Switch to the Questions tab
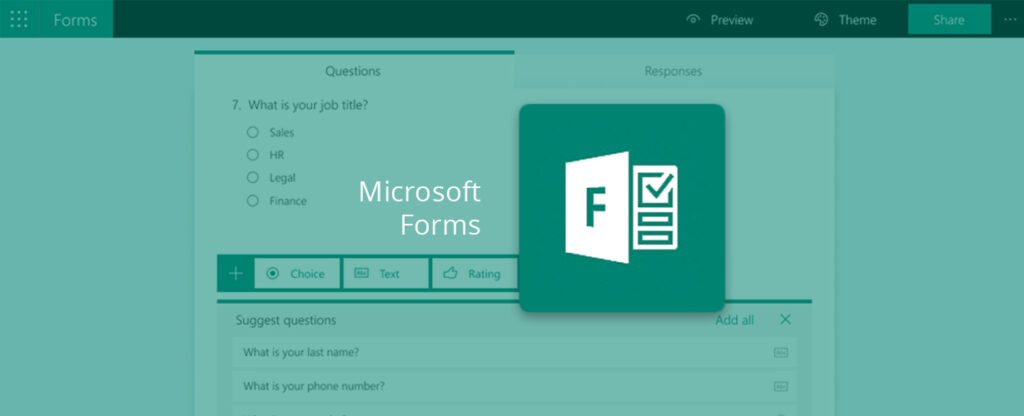 pos(354,71)
